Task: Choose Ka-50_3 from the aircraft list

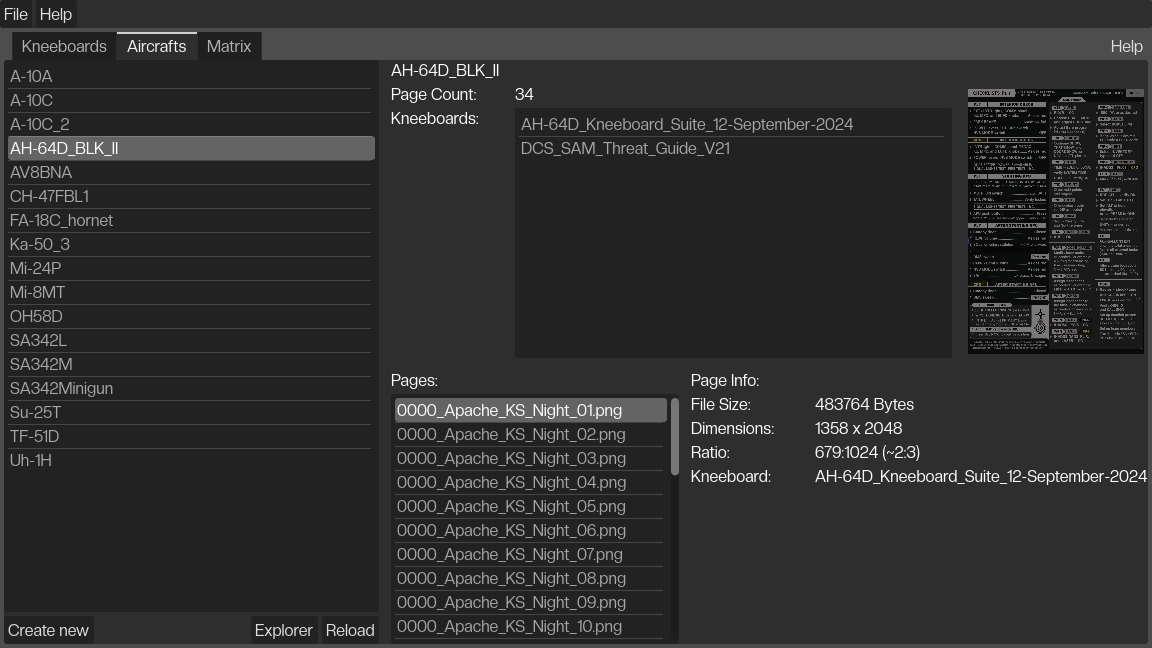Action: pyautogui.click(x=42, y=244)
